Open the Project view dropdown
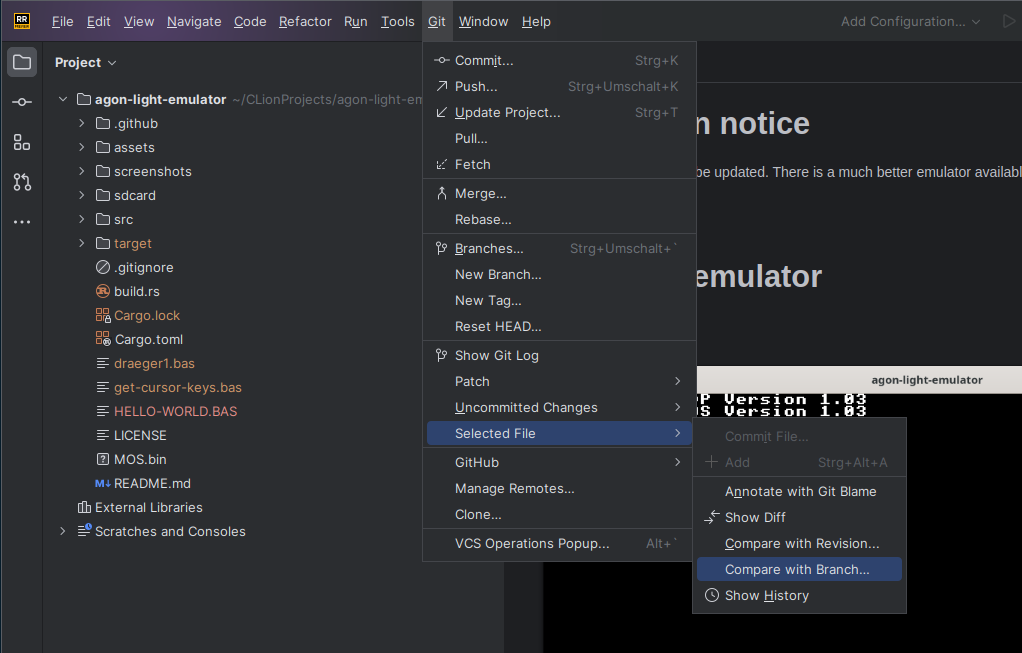The width and height of the screenshot is (1022, 653). pyautogui.click(x=86, y=62)
